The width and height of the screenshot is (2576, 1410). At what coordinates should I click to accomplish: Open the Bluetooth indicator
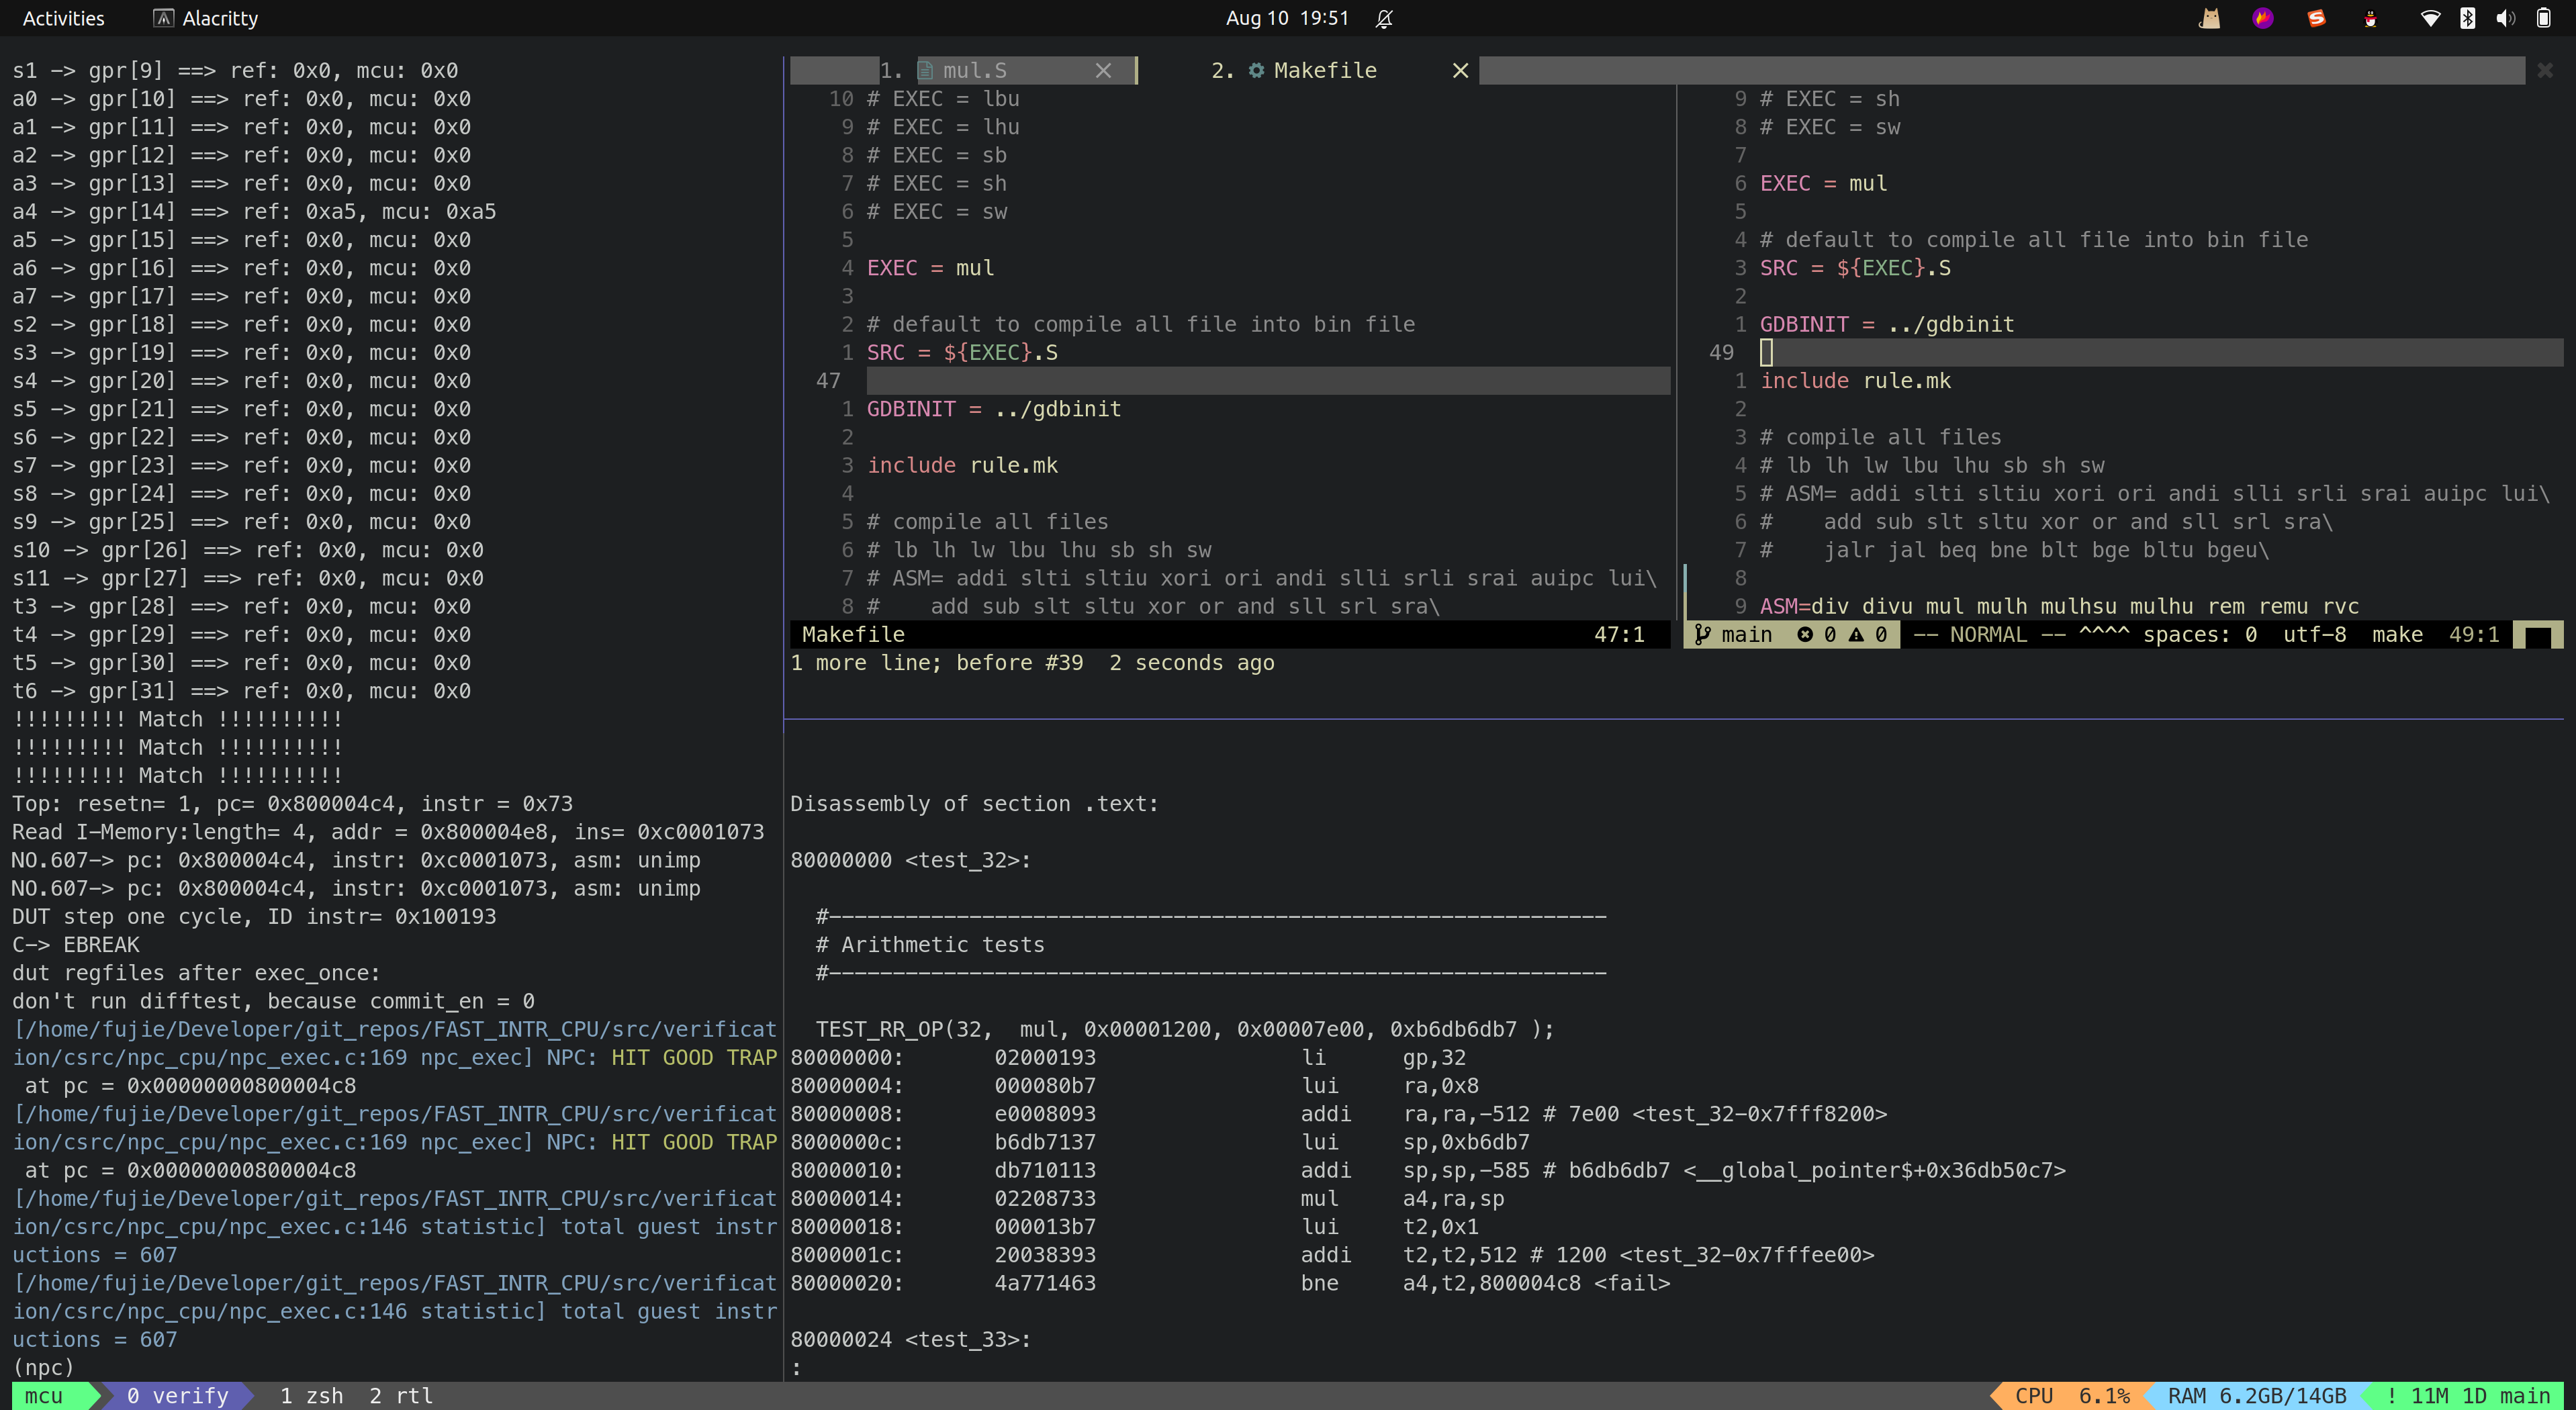[x=2468, y=18]
